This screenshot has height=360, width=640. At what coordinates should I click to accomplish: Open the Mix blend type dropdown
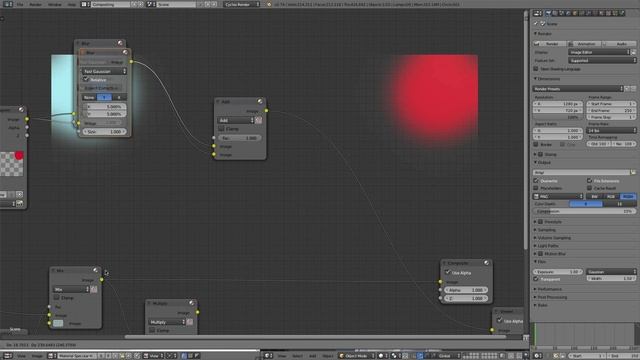pyautogui.click(x=71, y=289)
